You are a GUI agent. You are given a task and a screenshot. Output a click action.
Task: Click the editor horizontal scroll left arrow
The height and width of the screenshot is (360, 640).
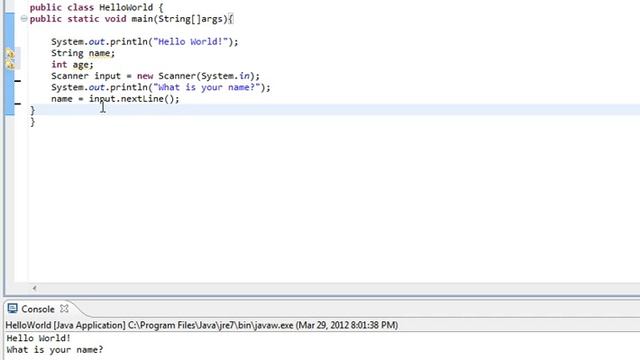coord(34,288)
